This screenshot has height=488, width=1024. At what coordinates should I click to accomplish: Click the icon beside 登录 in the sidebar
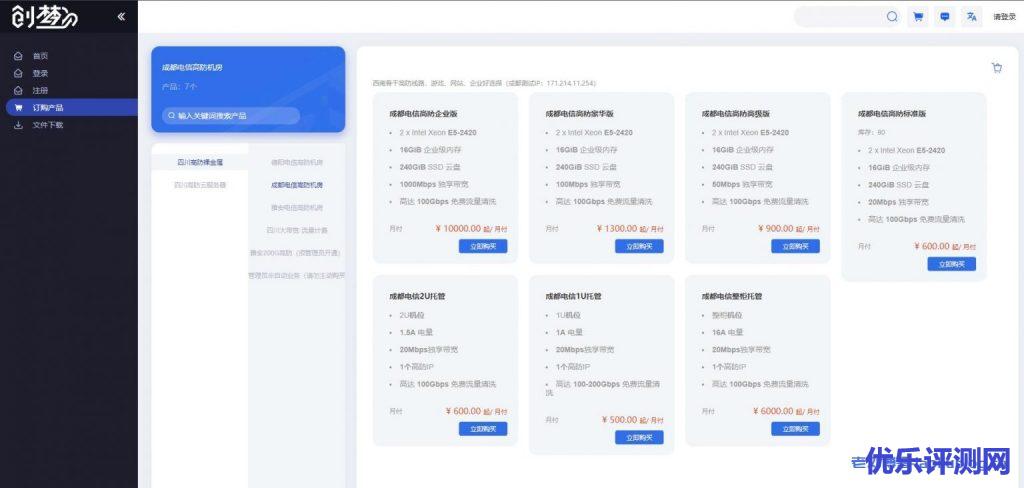[x=18, y=73]
